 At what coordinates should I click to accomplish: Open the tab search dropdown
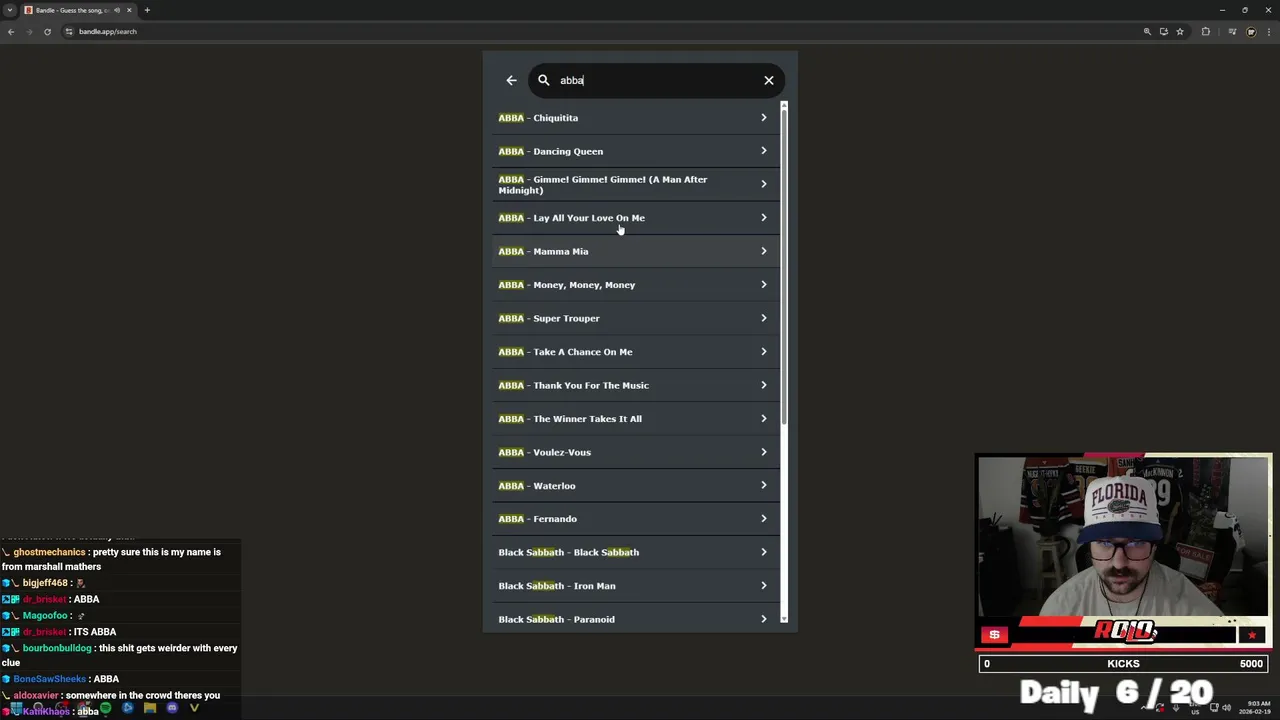coord(10,10)
